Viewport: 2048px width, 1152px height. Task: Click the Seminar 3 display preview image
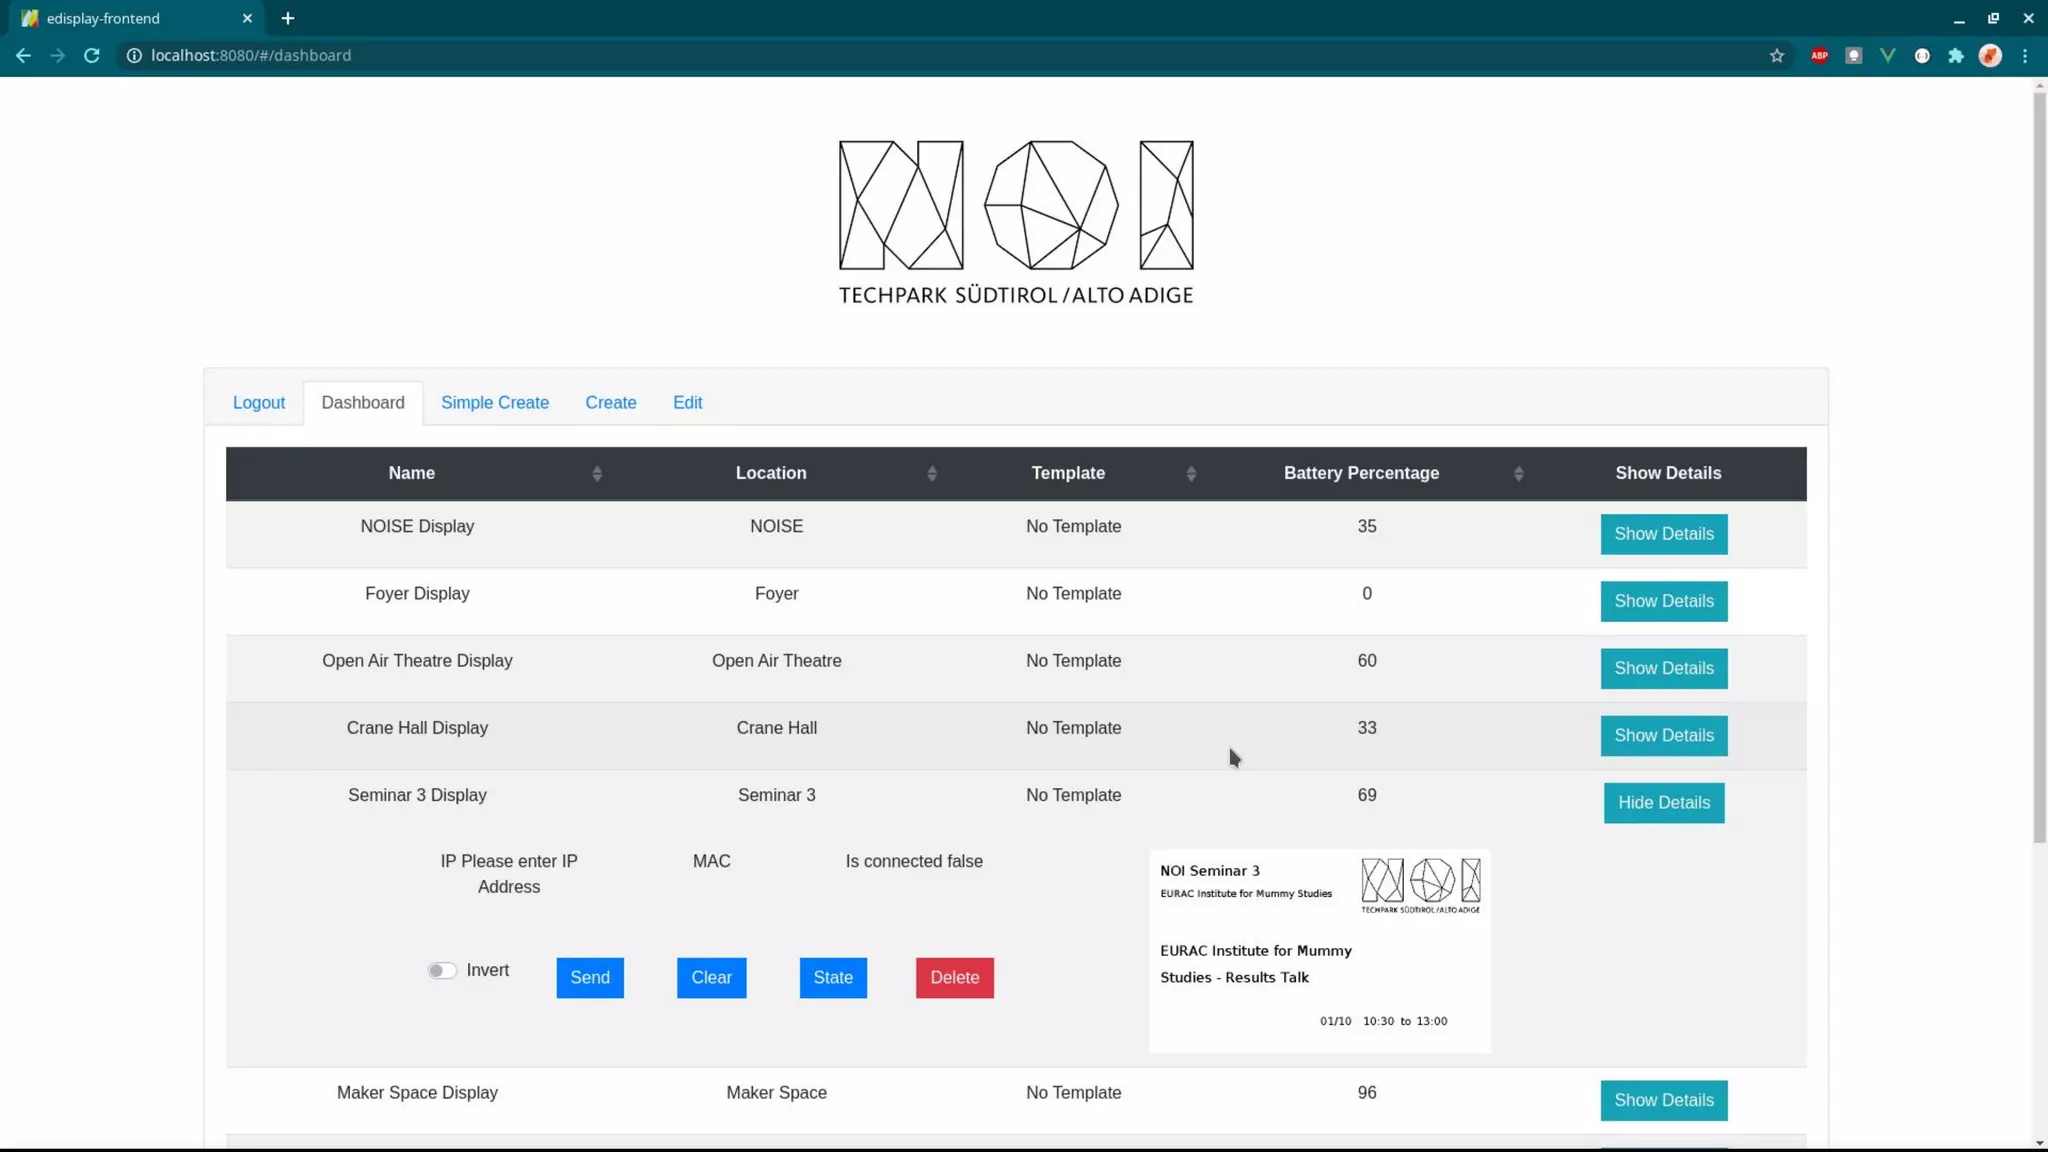pyautogui.click(x=1319, y=950)
